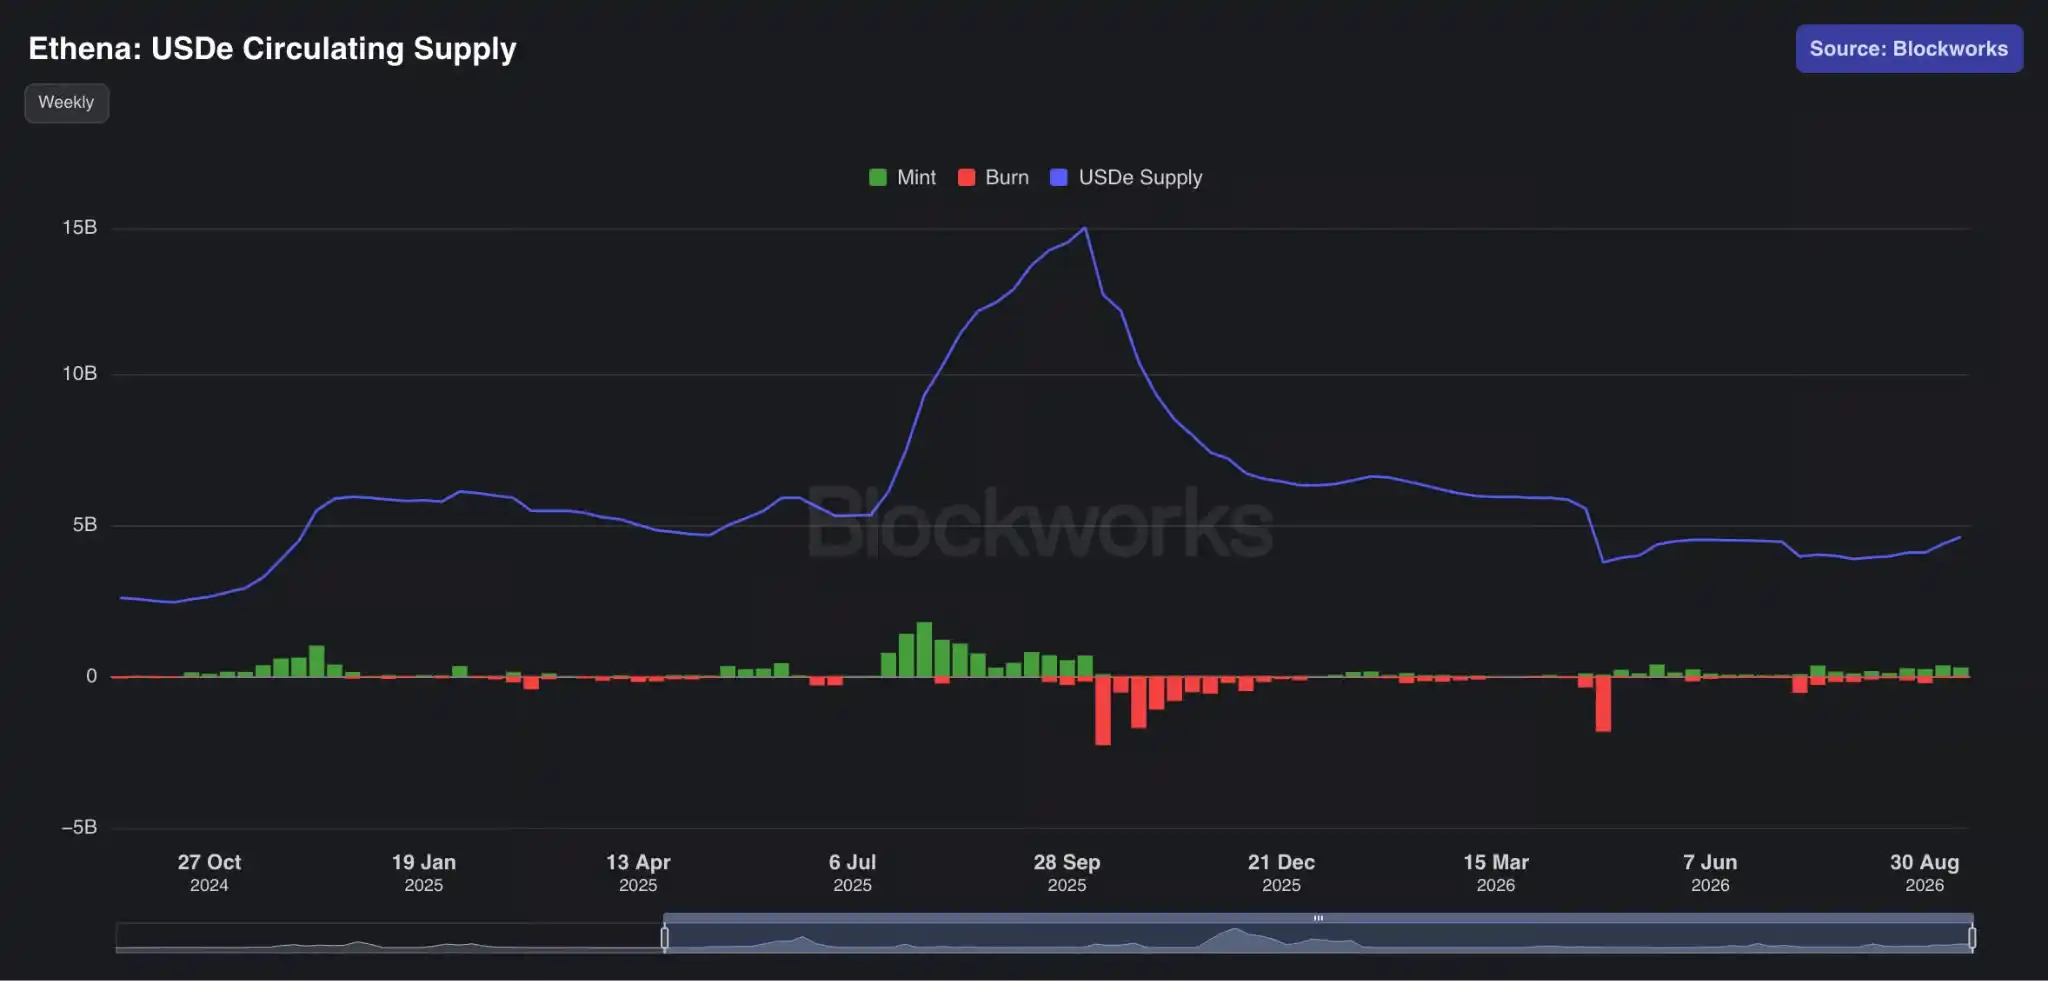Viewport: 2048px width, 981px height.
Task: Click the 6 Jul 2025 axis label
Action: 853,872
